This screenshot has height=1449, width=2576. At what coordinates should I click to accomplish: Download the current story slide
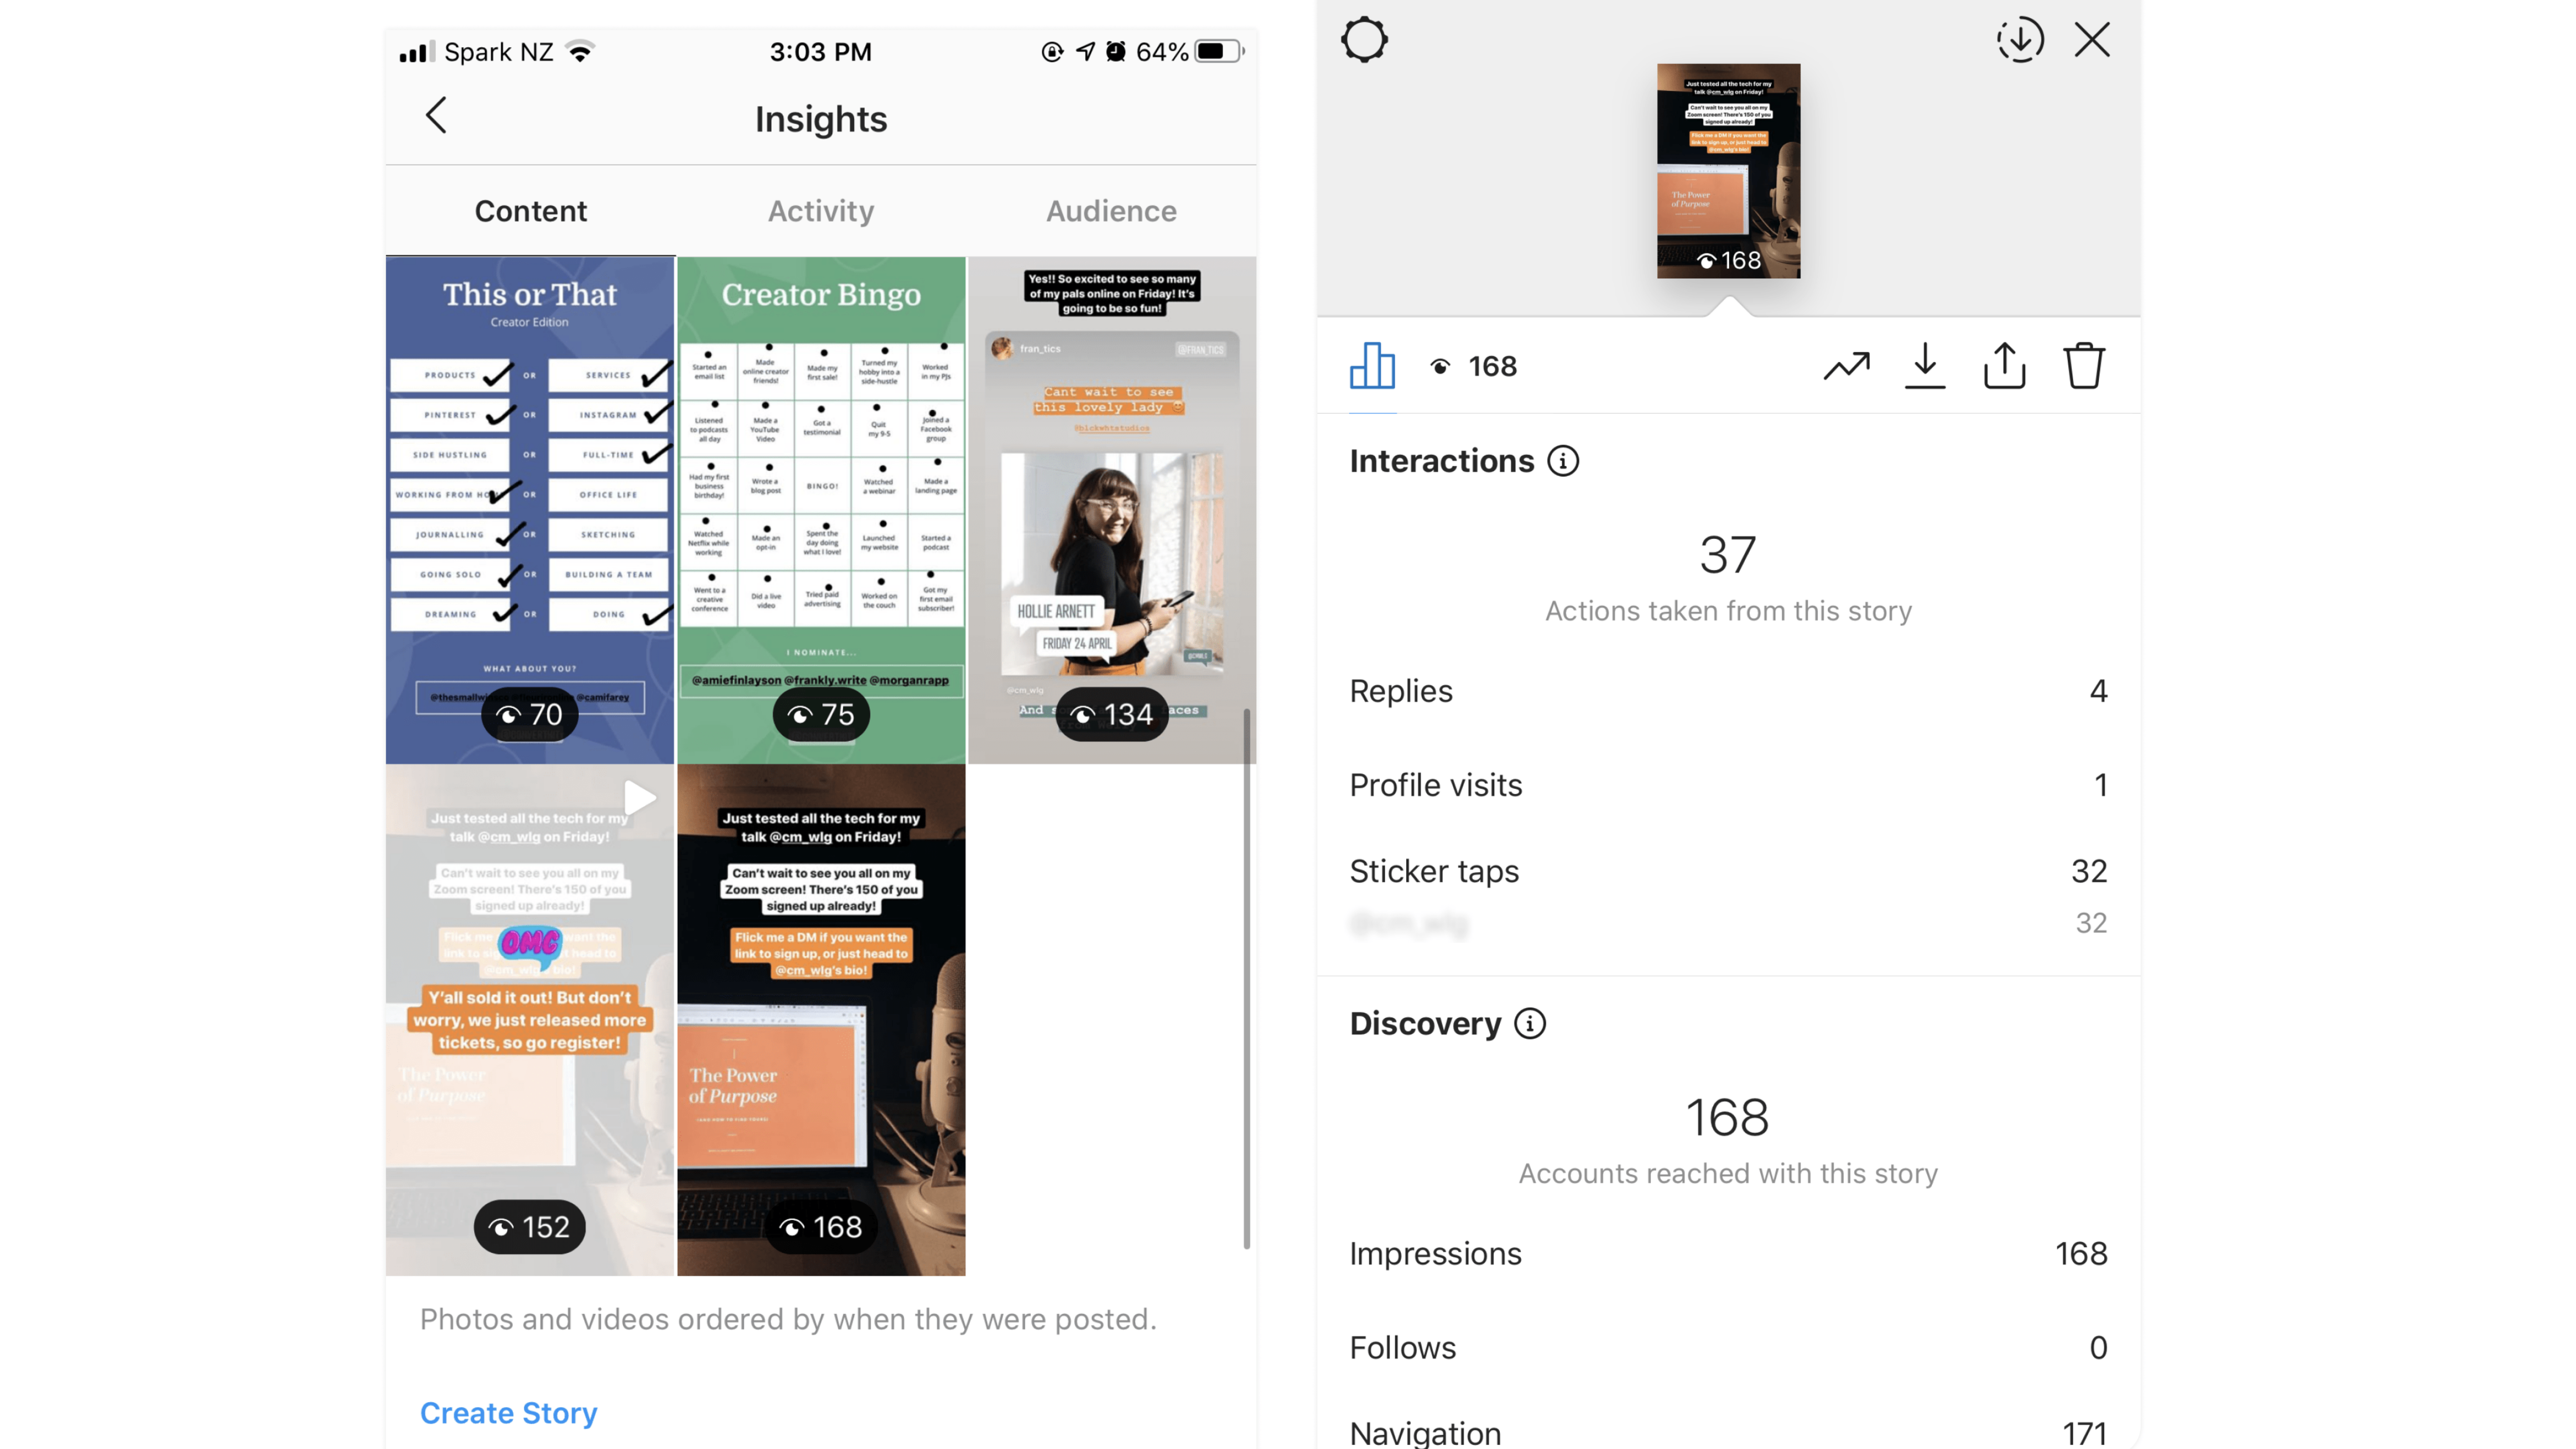[1927, 366]
